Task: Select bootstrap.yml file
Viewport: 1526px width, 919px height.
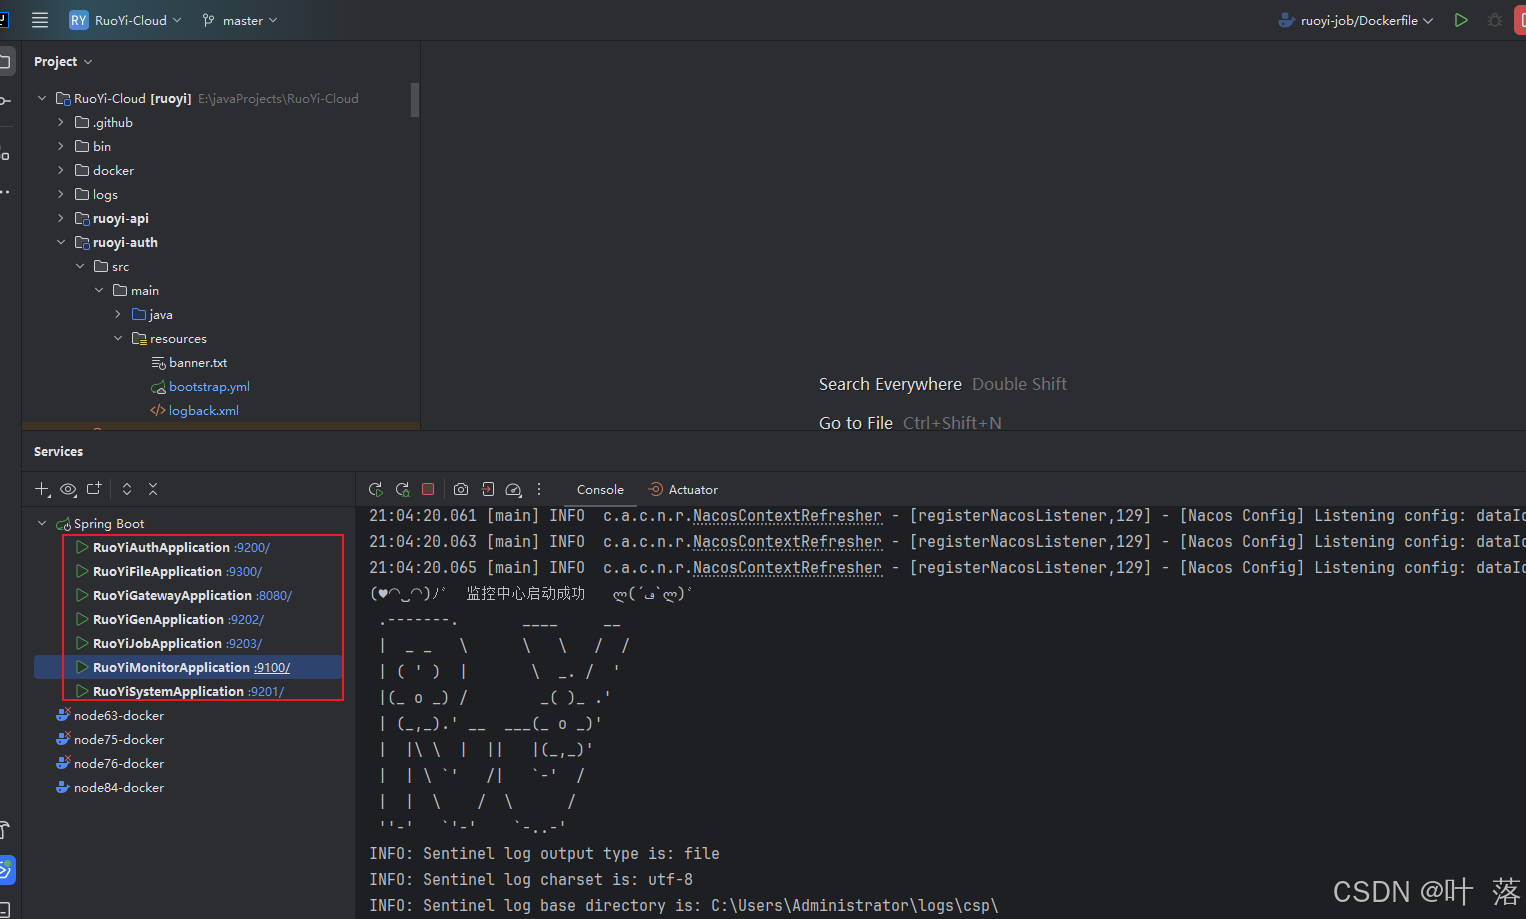Action: tap(209, 386)
